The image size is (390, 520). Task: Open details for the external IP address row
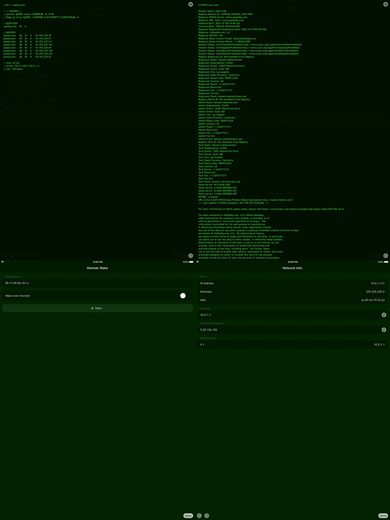384,330
